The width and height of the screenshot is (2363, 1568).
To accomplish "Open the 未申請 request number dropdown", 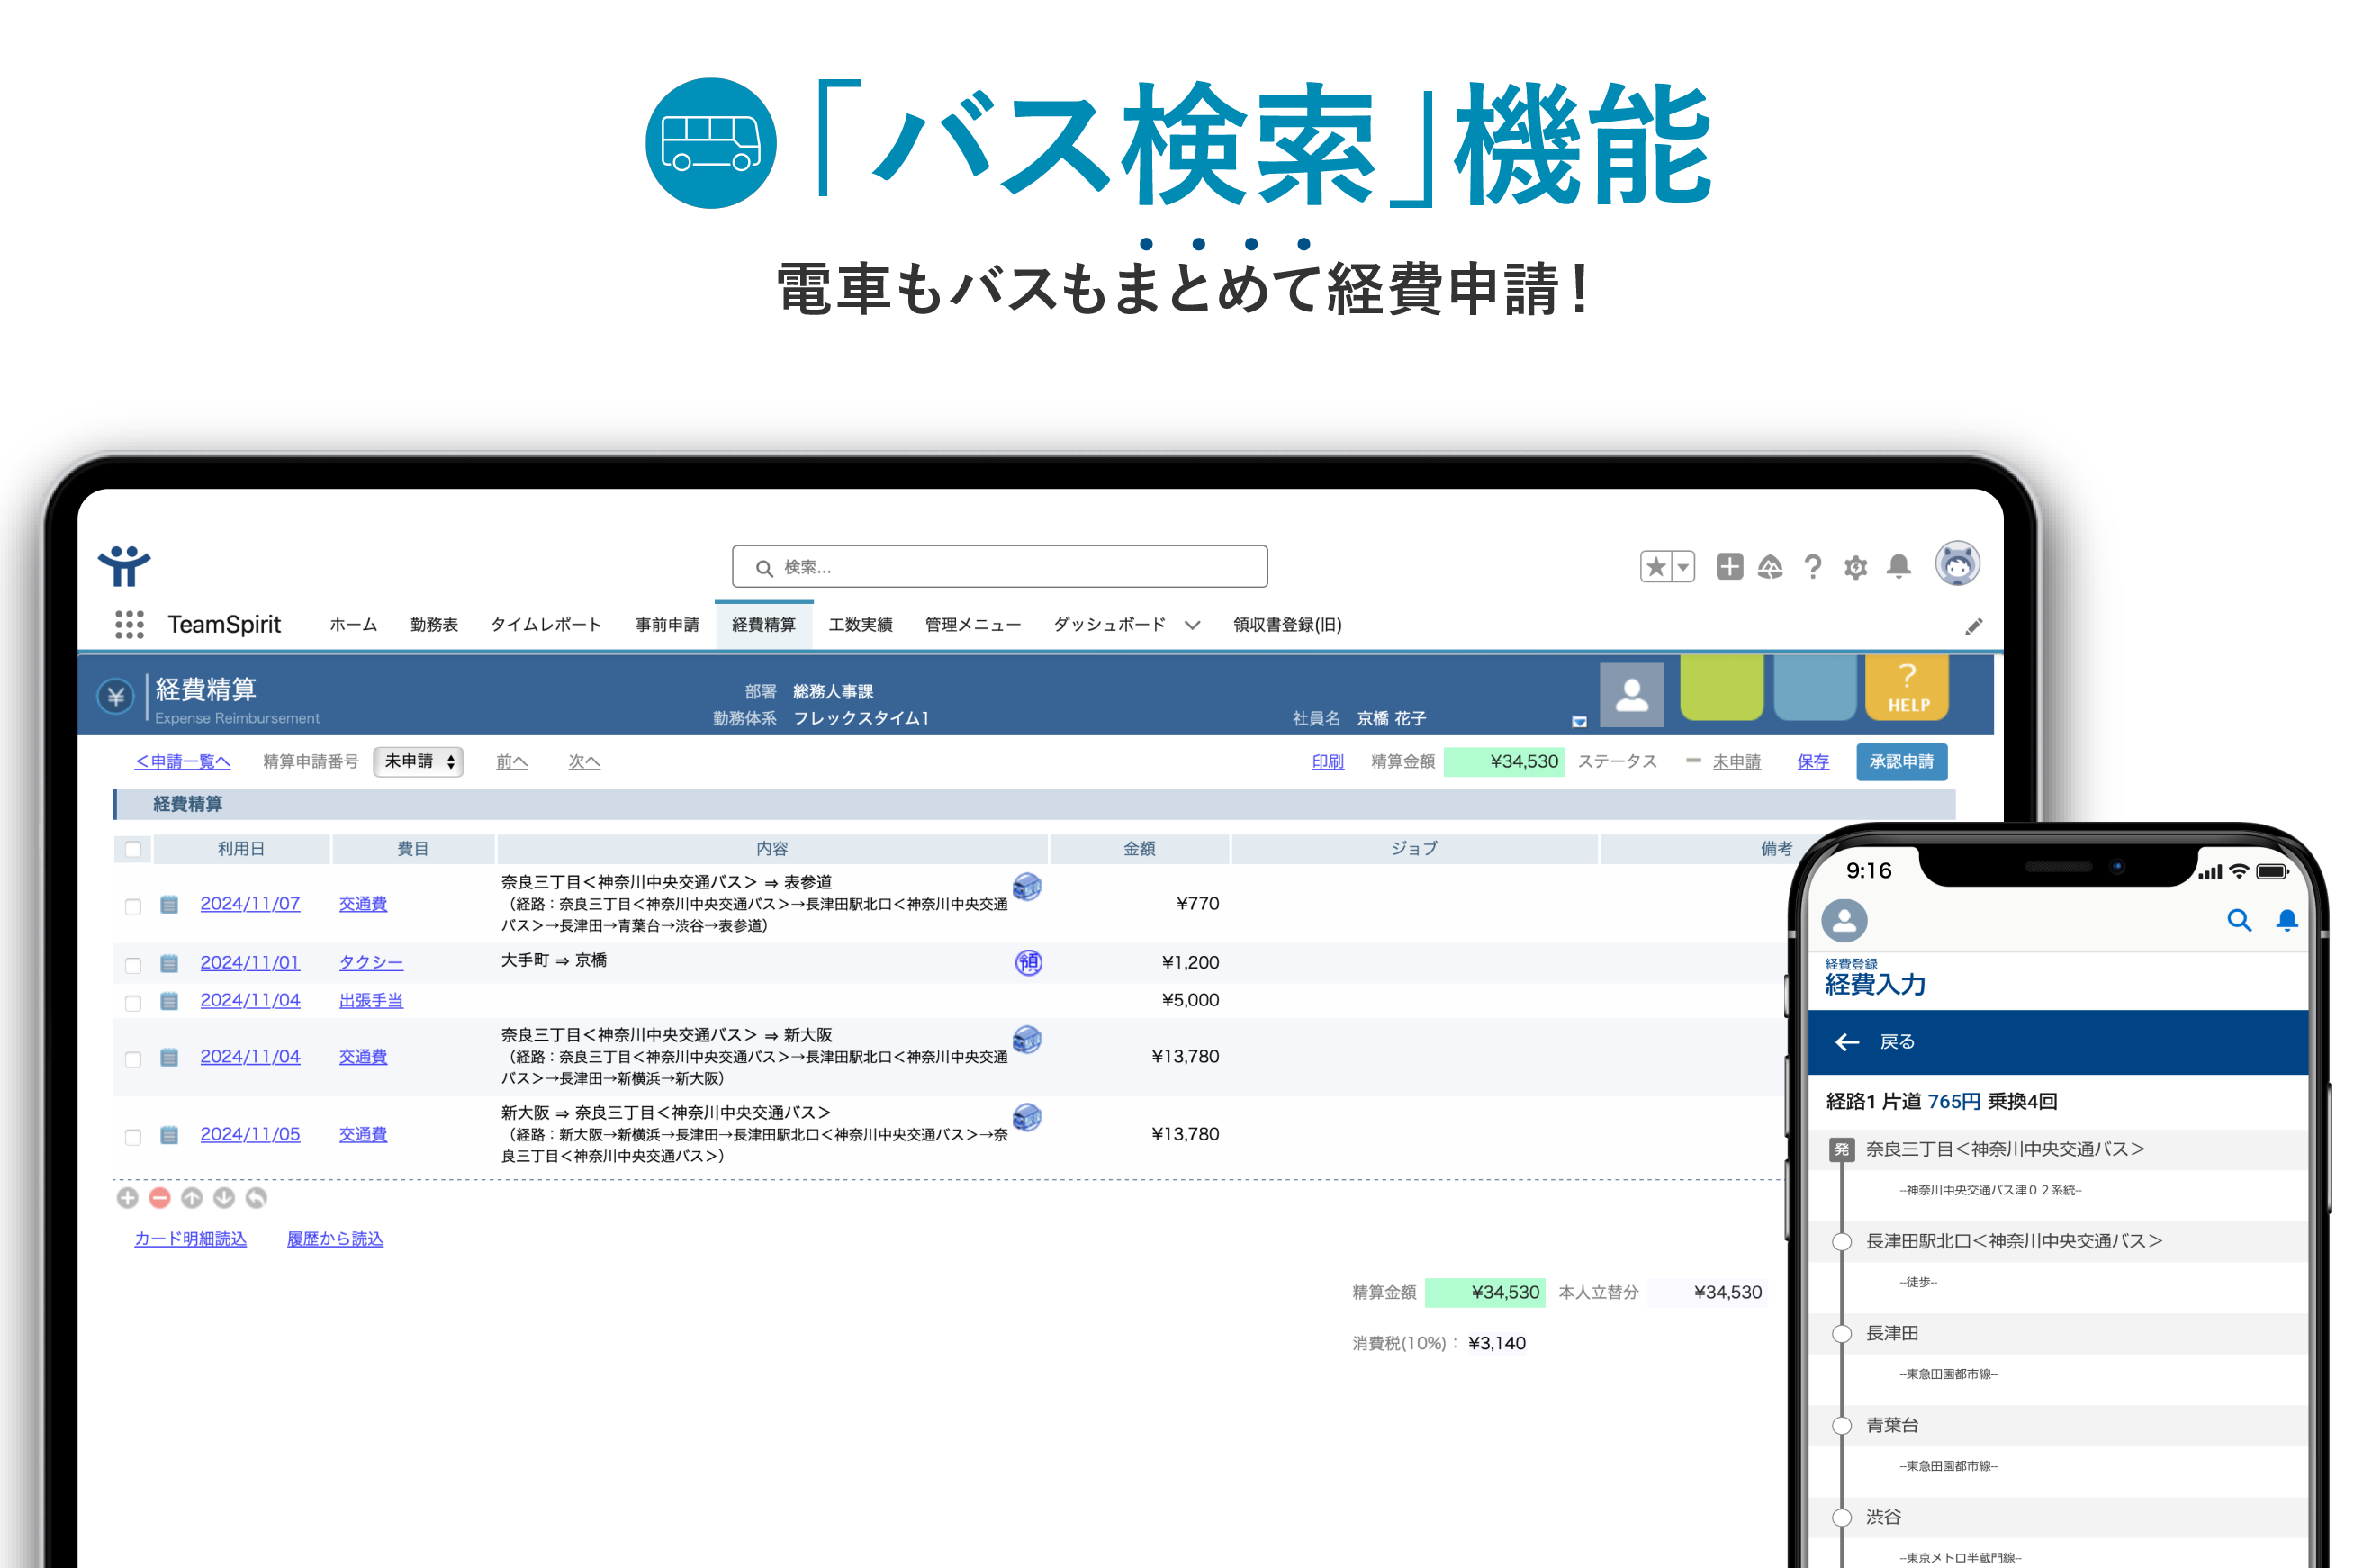I will pos(418,762).
